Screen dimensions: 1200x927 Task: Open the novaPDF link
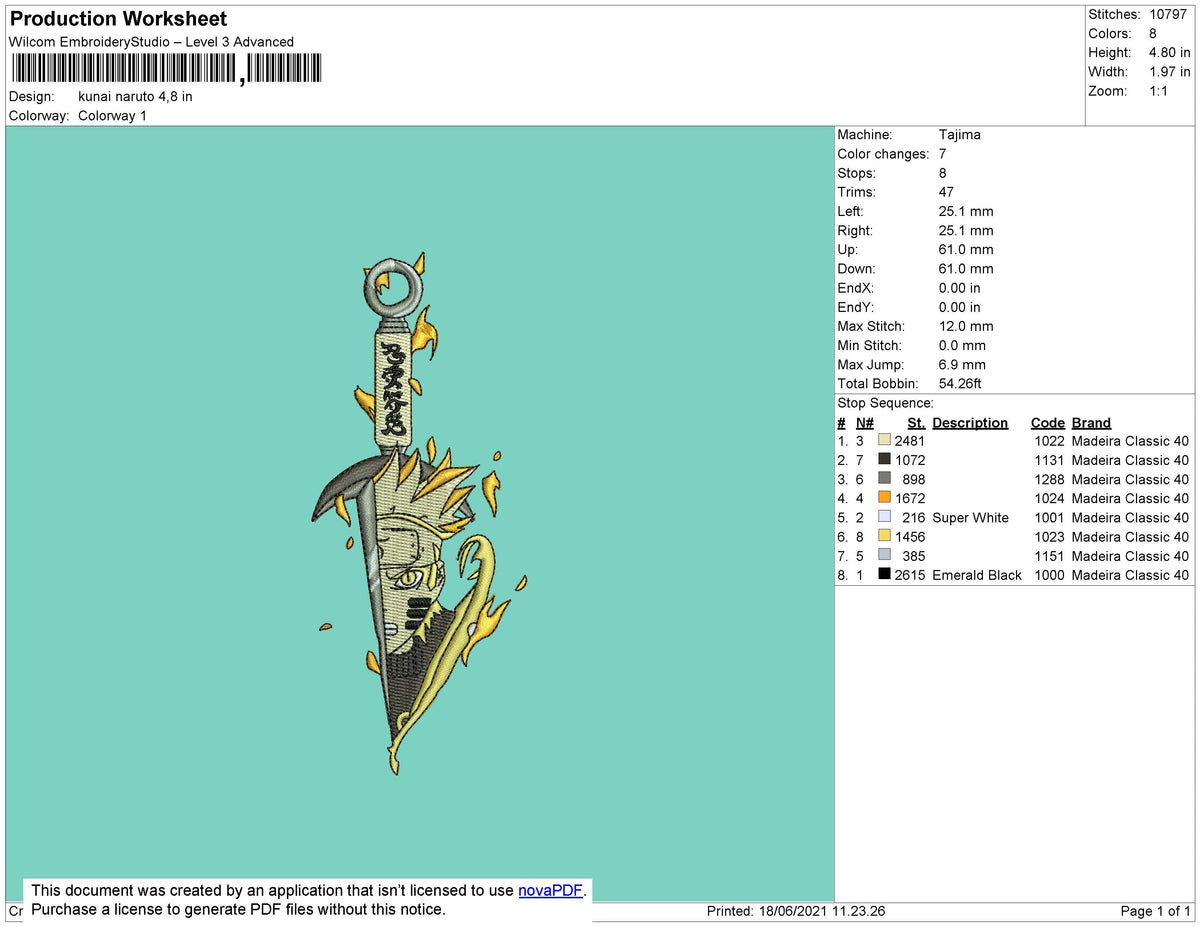[x=550, y=890]
